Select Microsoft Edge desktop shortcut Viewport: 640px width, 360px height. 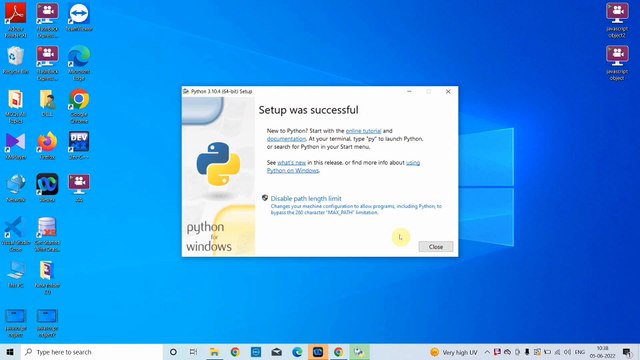coord(79,63)
